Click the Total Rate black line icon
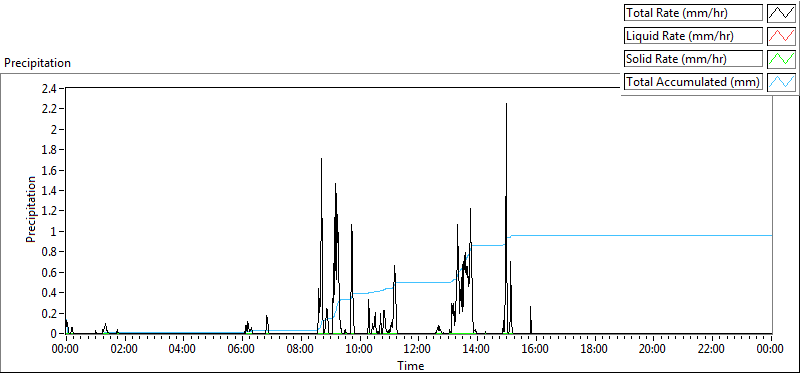The width and height of the screenshot is (800, 373). [781, 13]
